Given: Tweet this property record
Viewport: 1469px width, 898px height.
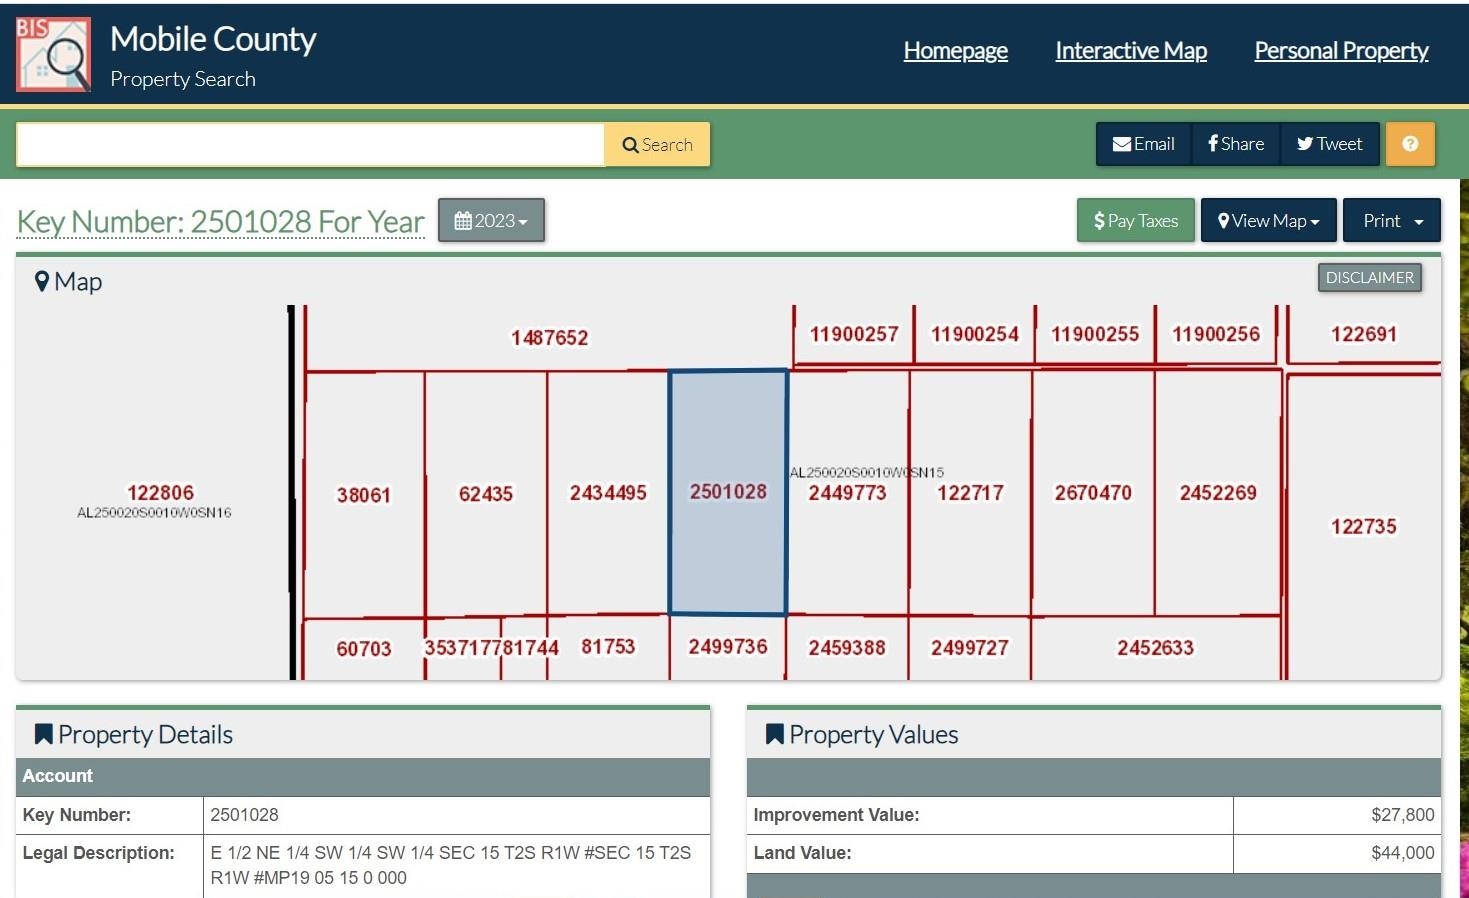Looking at the screenshot, I should click(x=1330, y=144).
